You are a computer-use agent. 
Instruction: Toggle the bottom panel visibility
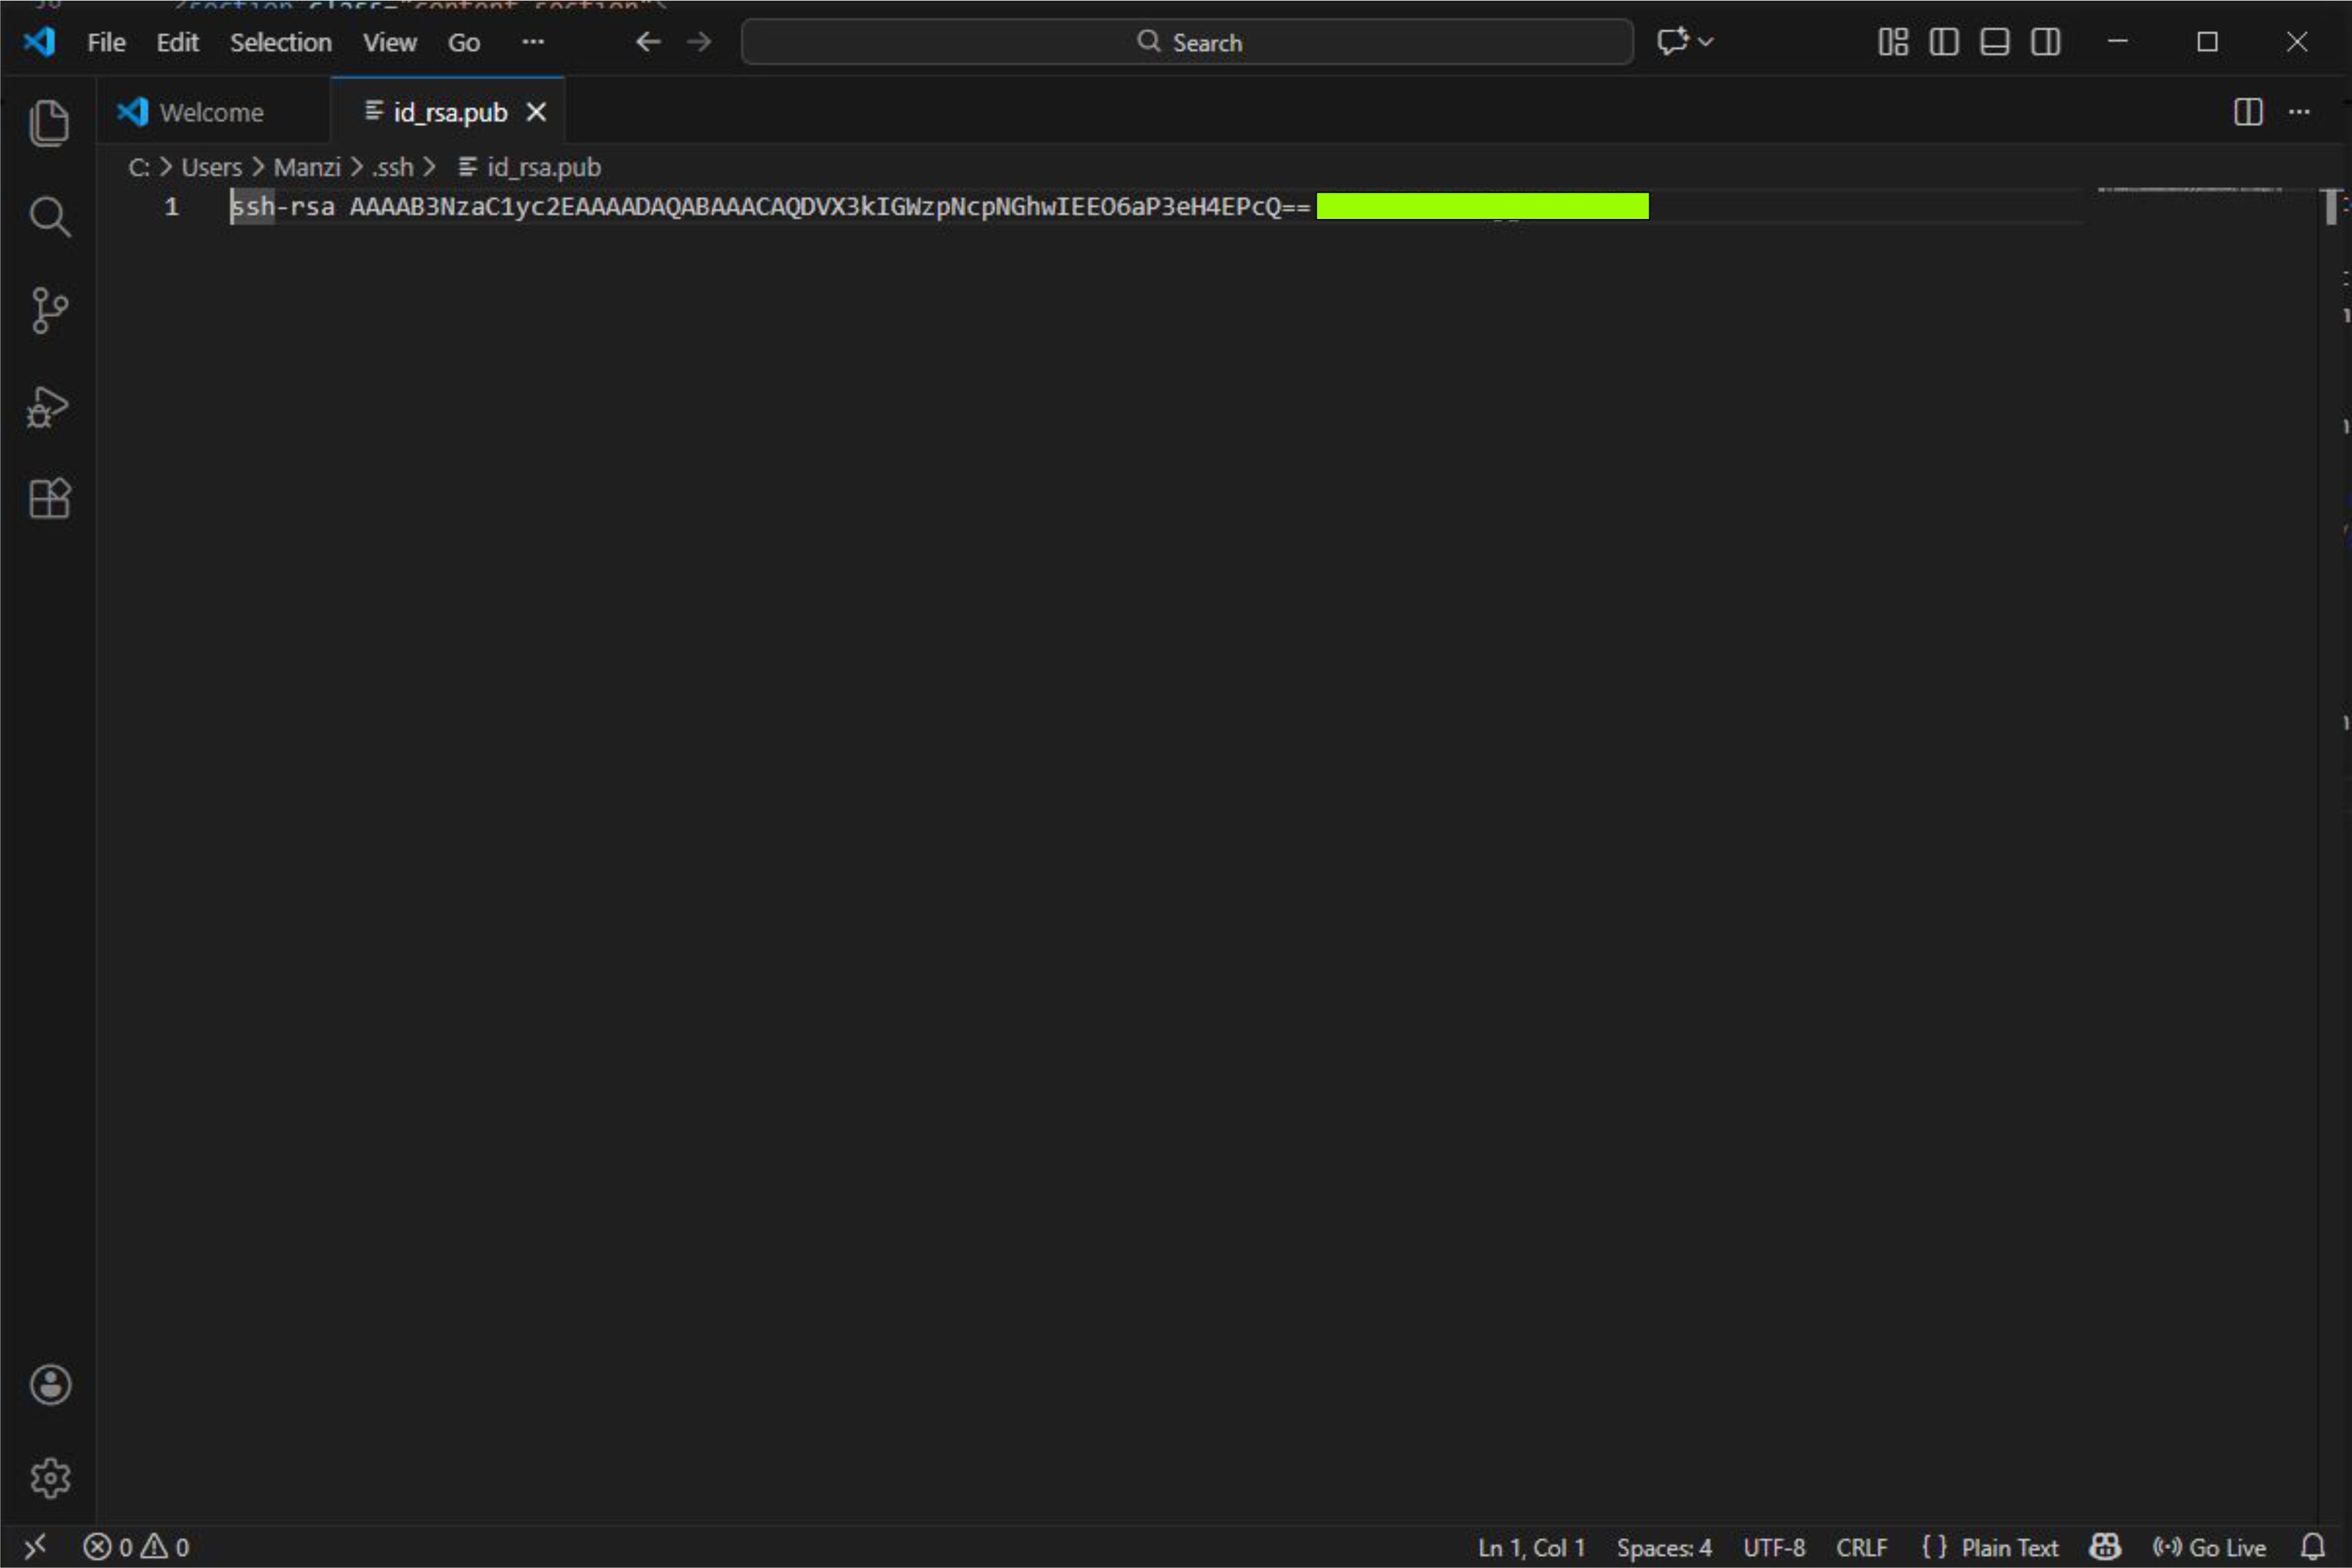[x=1994, y=42]
